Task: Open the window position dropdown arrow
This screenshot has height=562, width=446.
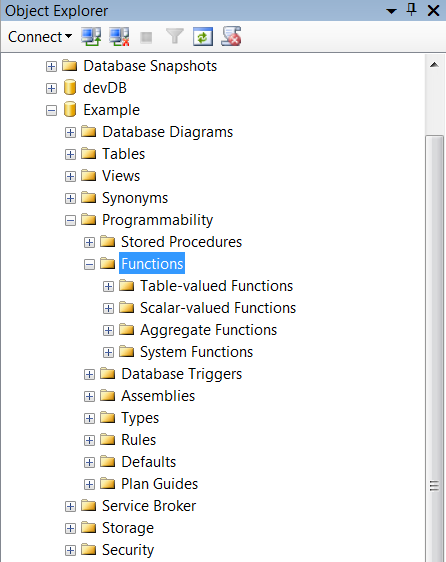Action: 392,11
